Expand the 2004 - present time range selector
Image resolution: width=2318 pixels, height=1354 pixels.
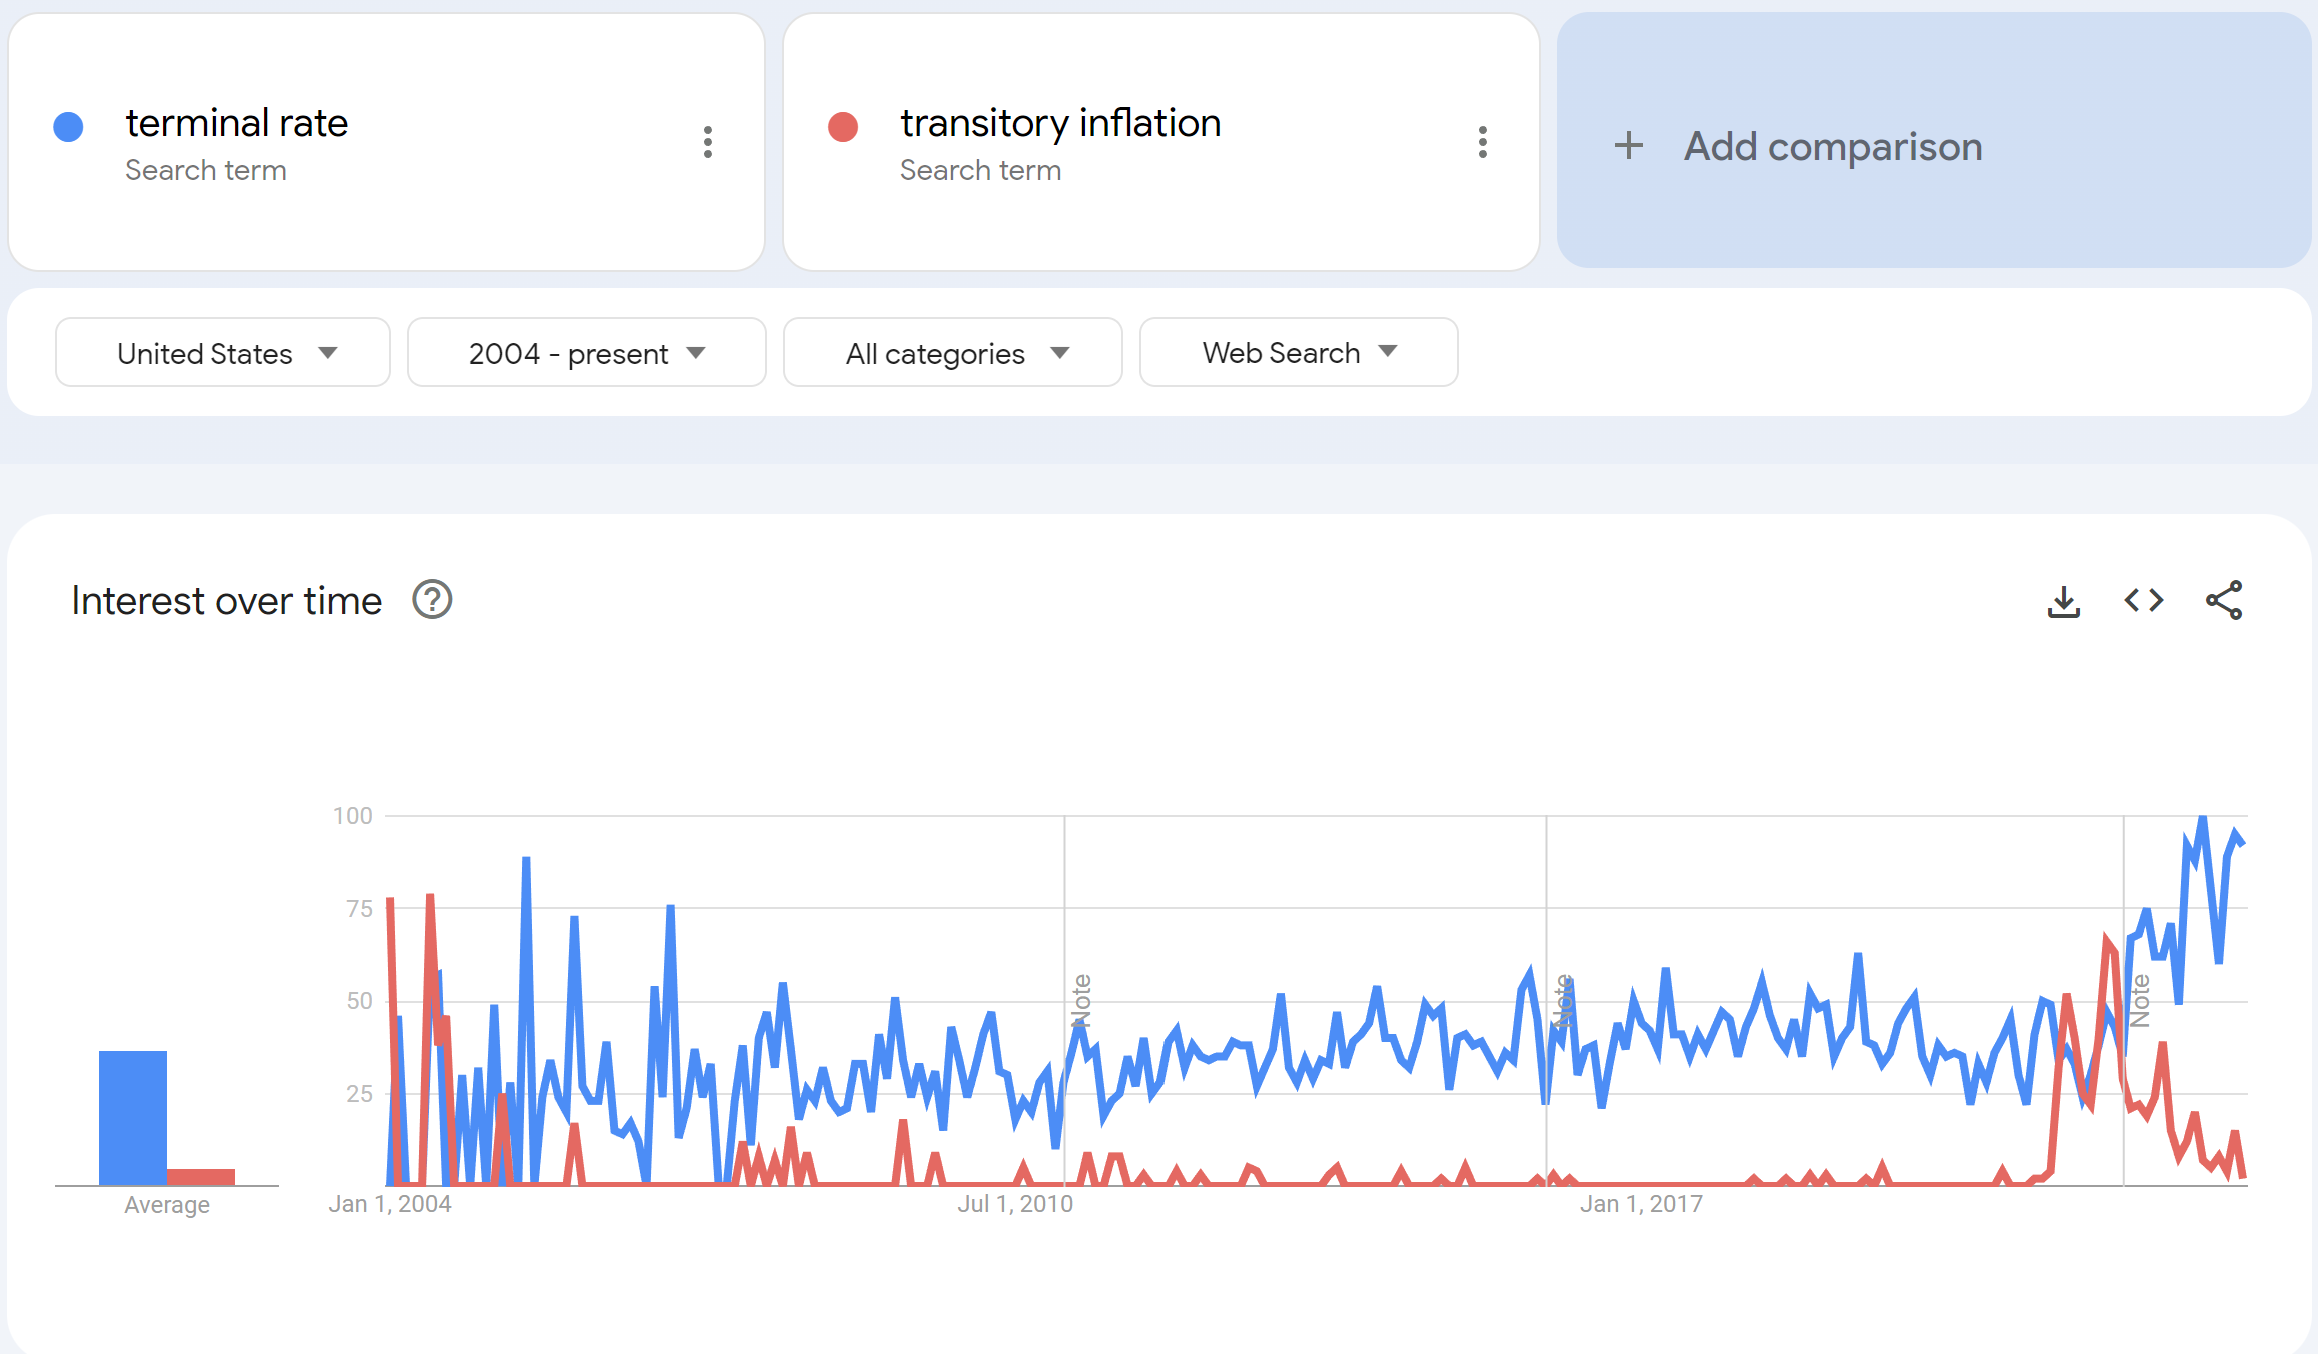[x=585, y=352]
